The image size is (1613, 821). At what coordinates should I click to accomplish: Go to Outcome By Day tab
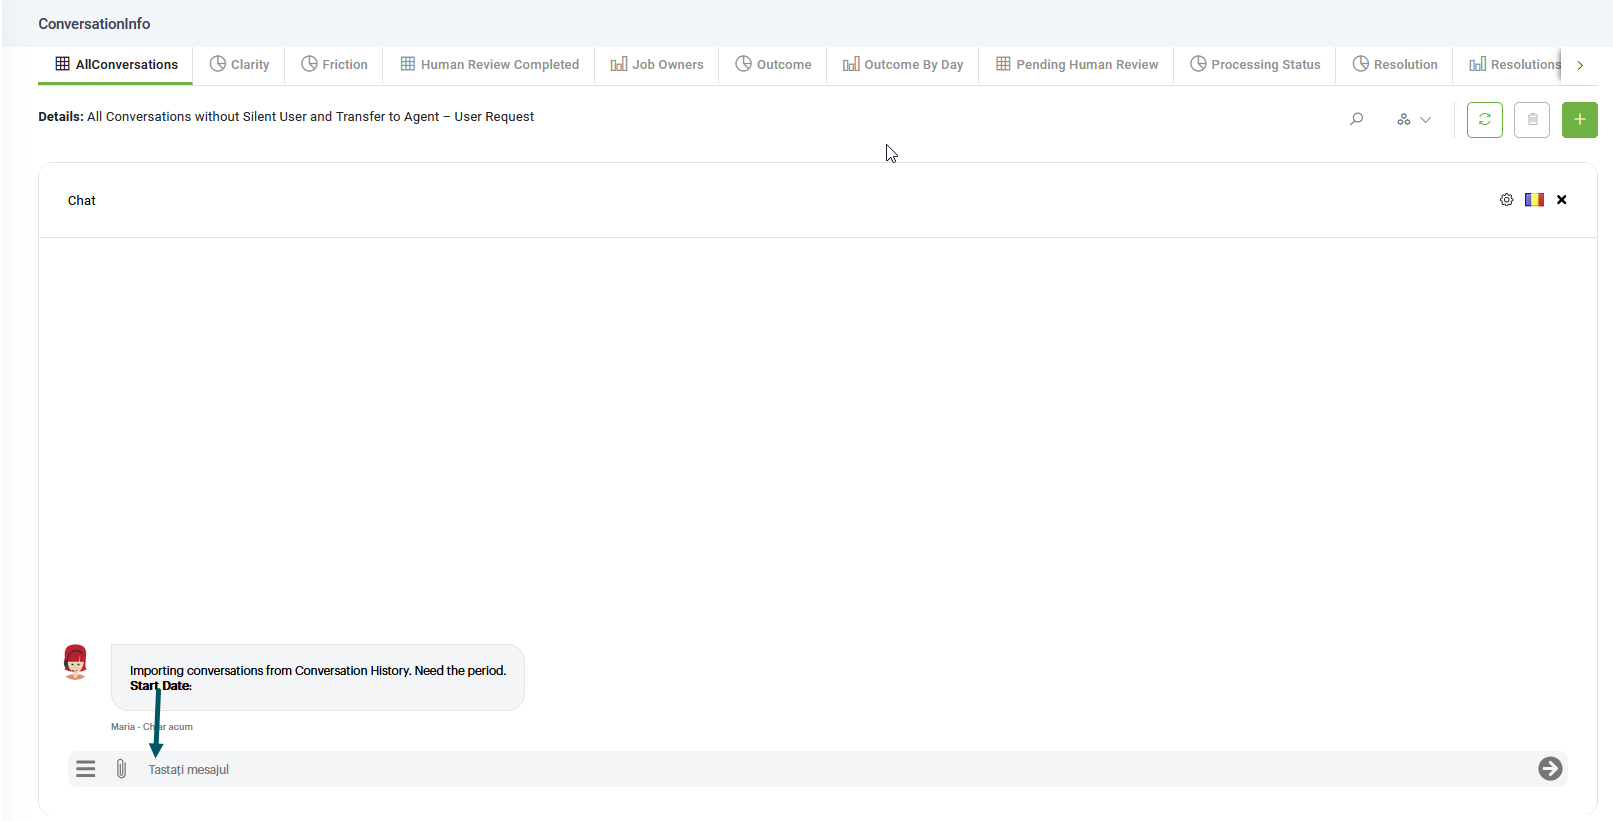[902, 65]
